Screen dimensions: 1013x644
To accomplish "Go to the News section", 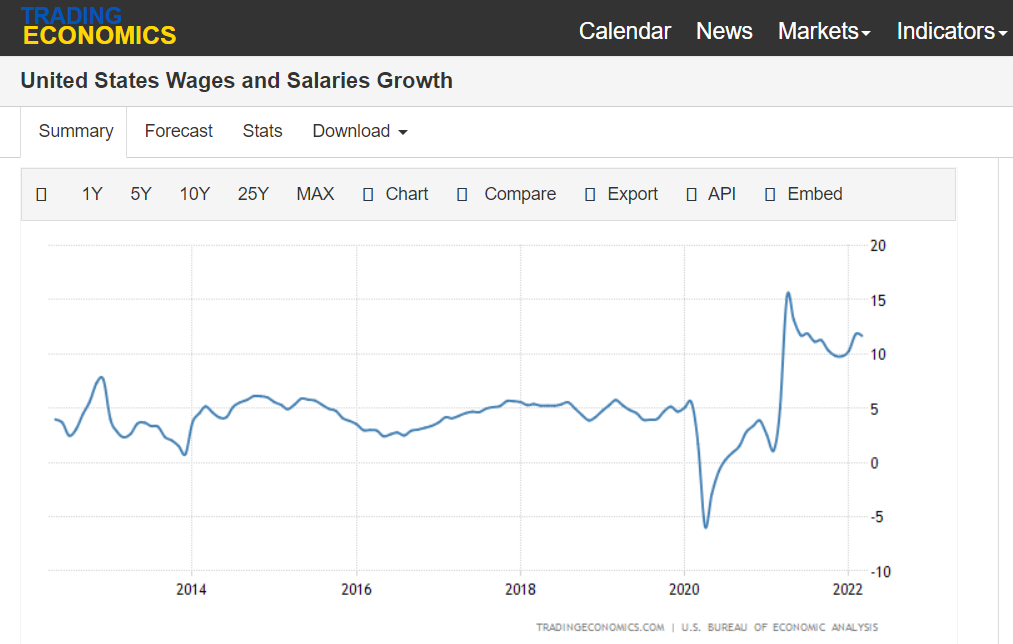I will click(724, 31).
